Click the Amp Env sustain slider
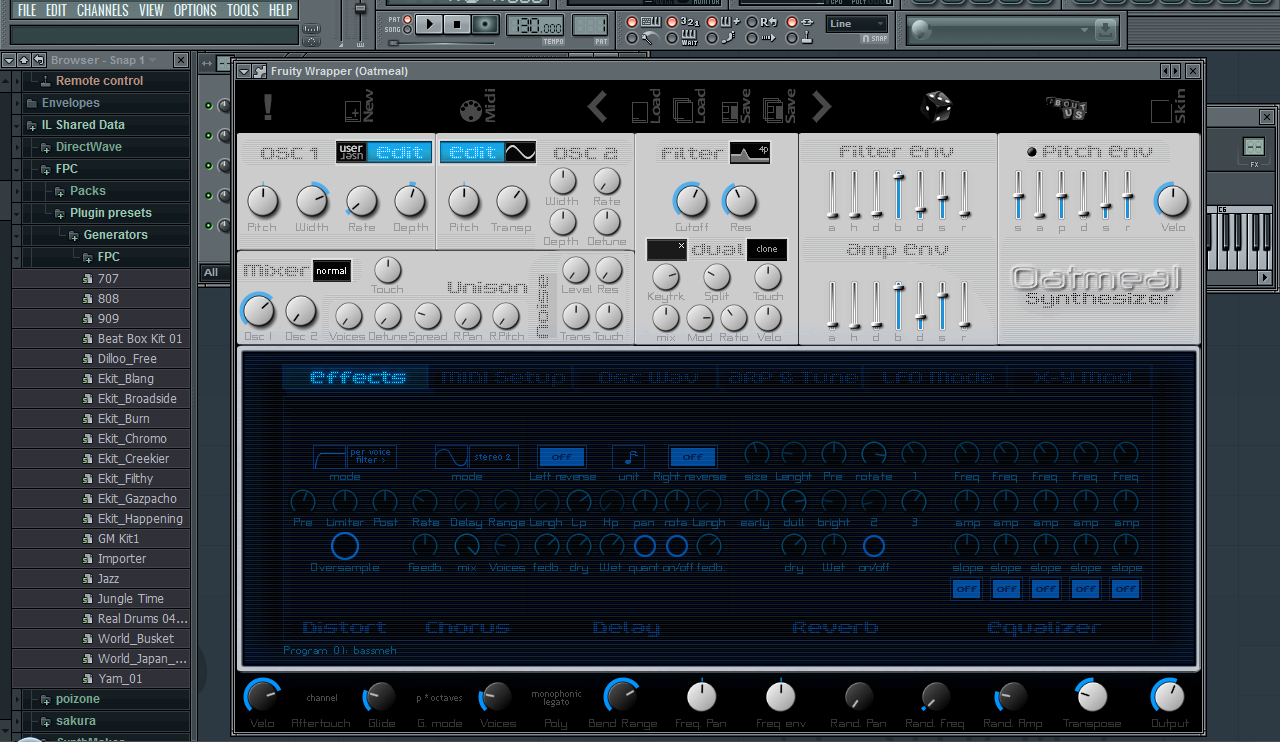The image size is (1280, 742). (942, 305)
